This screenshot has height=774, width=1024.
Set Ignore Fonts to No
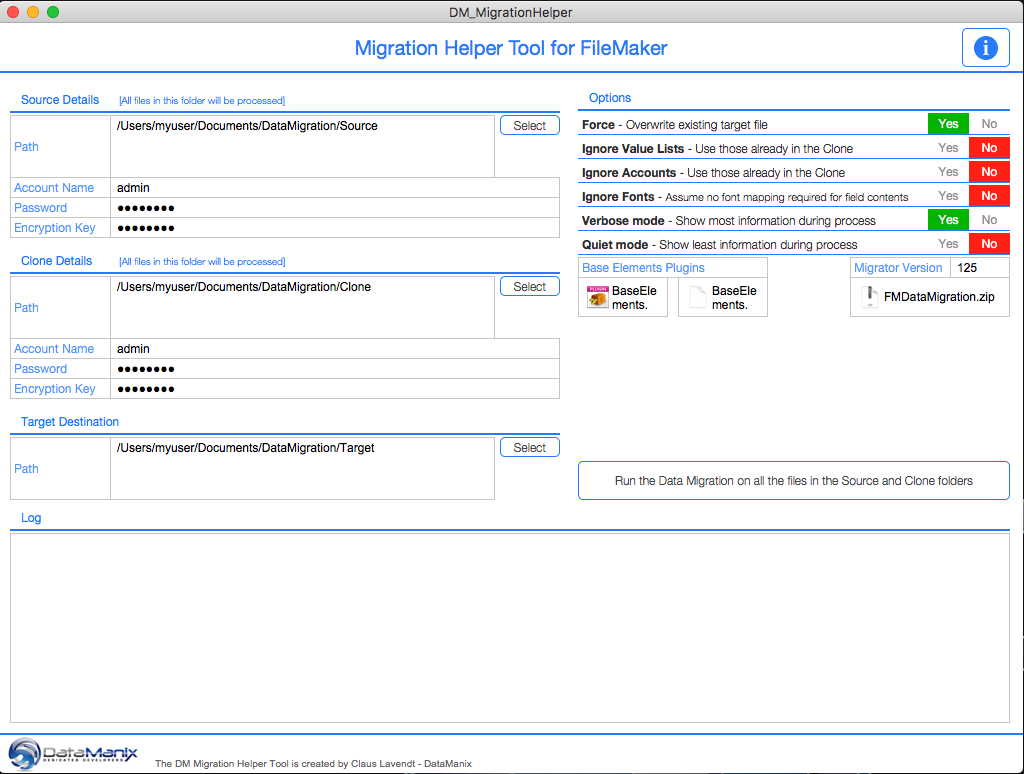[x=989, y=196]
